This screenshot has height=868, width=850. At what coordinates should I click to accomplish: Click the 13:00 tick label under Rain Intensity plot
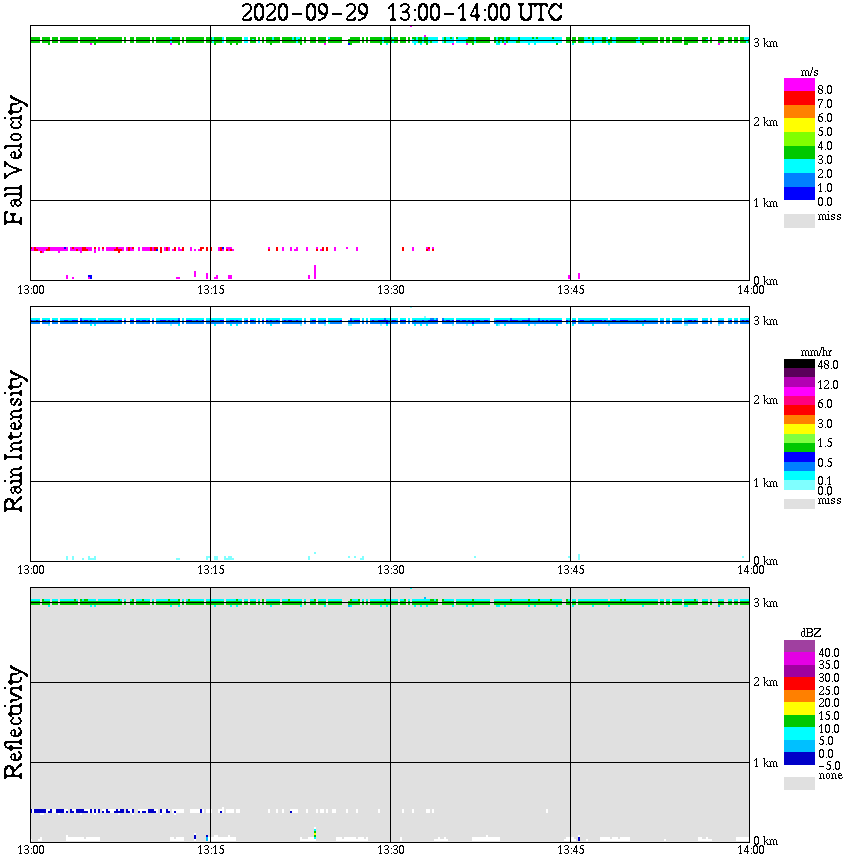[30, 570]
